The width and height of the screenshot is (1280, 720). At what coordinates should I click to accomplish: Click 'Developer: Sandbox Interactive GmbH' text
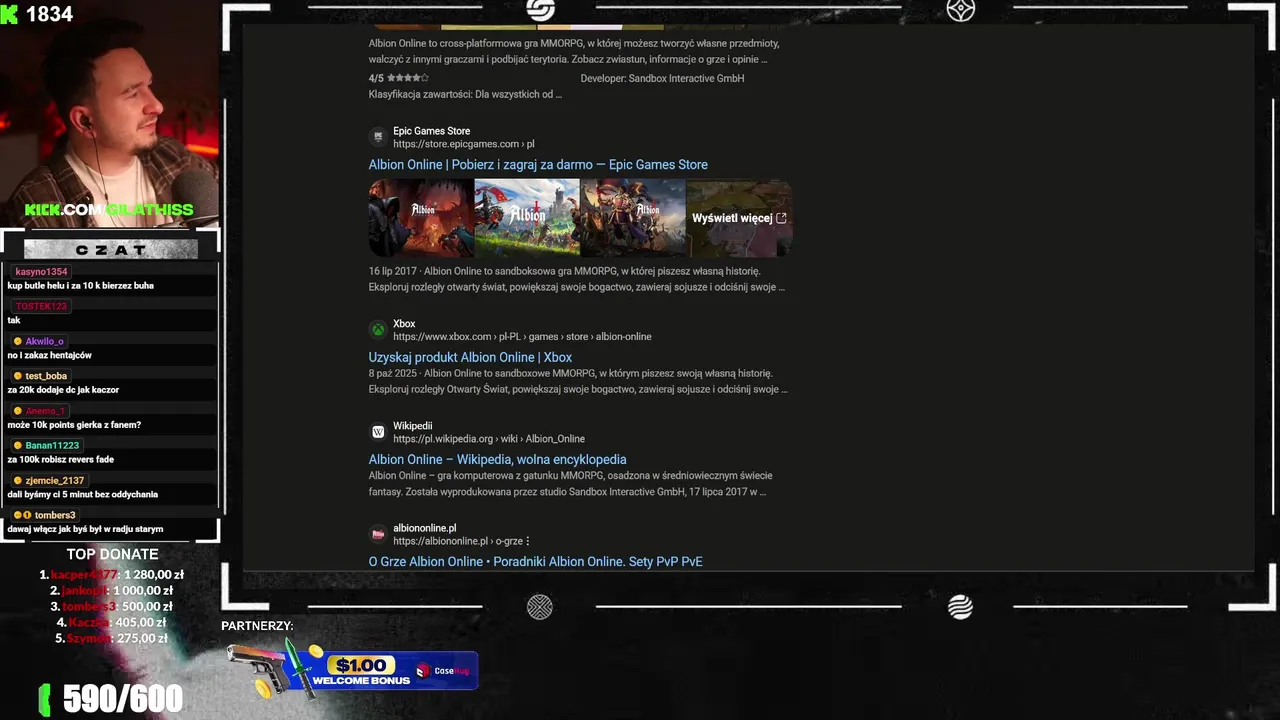tap(662, 78)
